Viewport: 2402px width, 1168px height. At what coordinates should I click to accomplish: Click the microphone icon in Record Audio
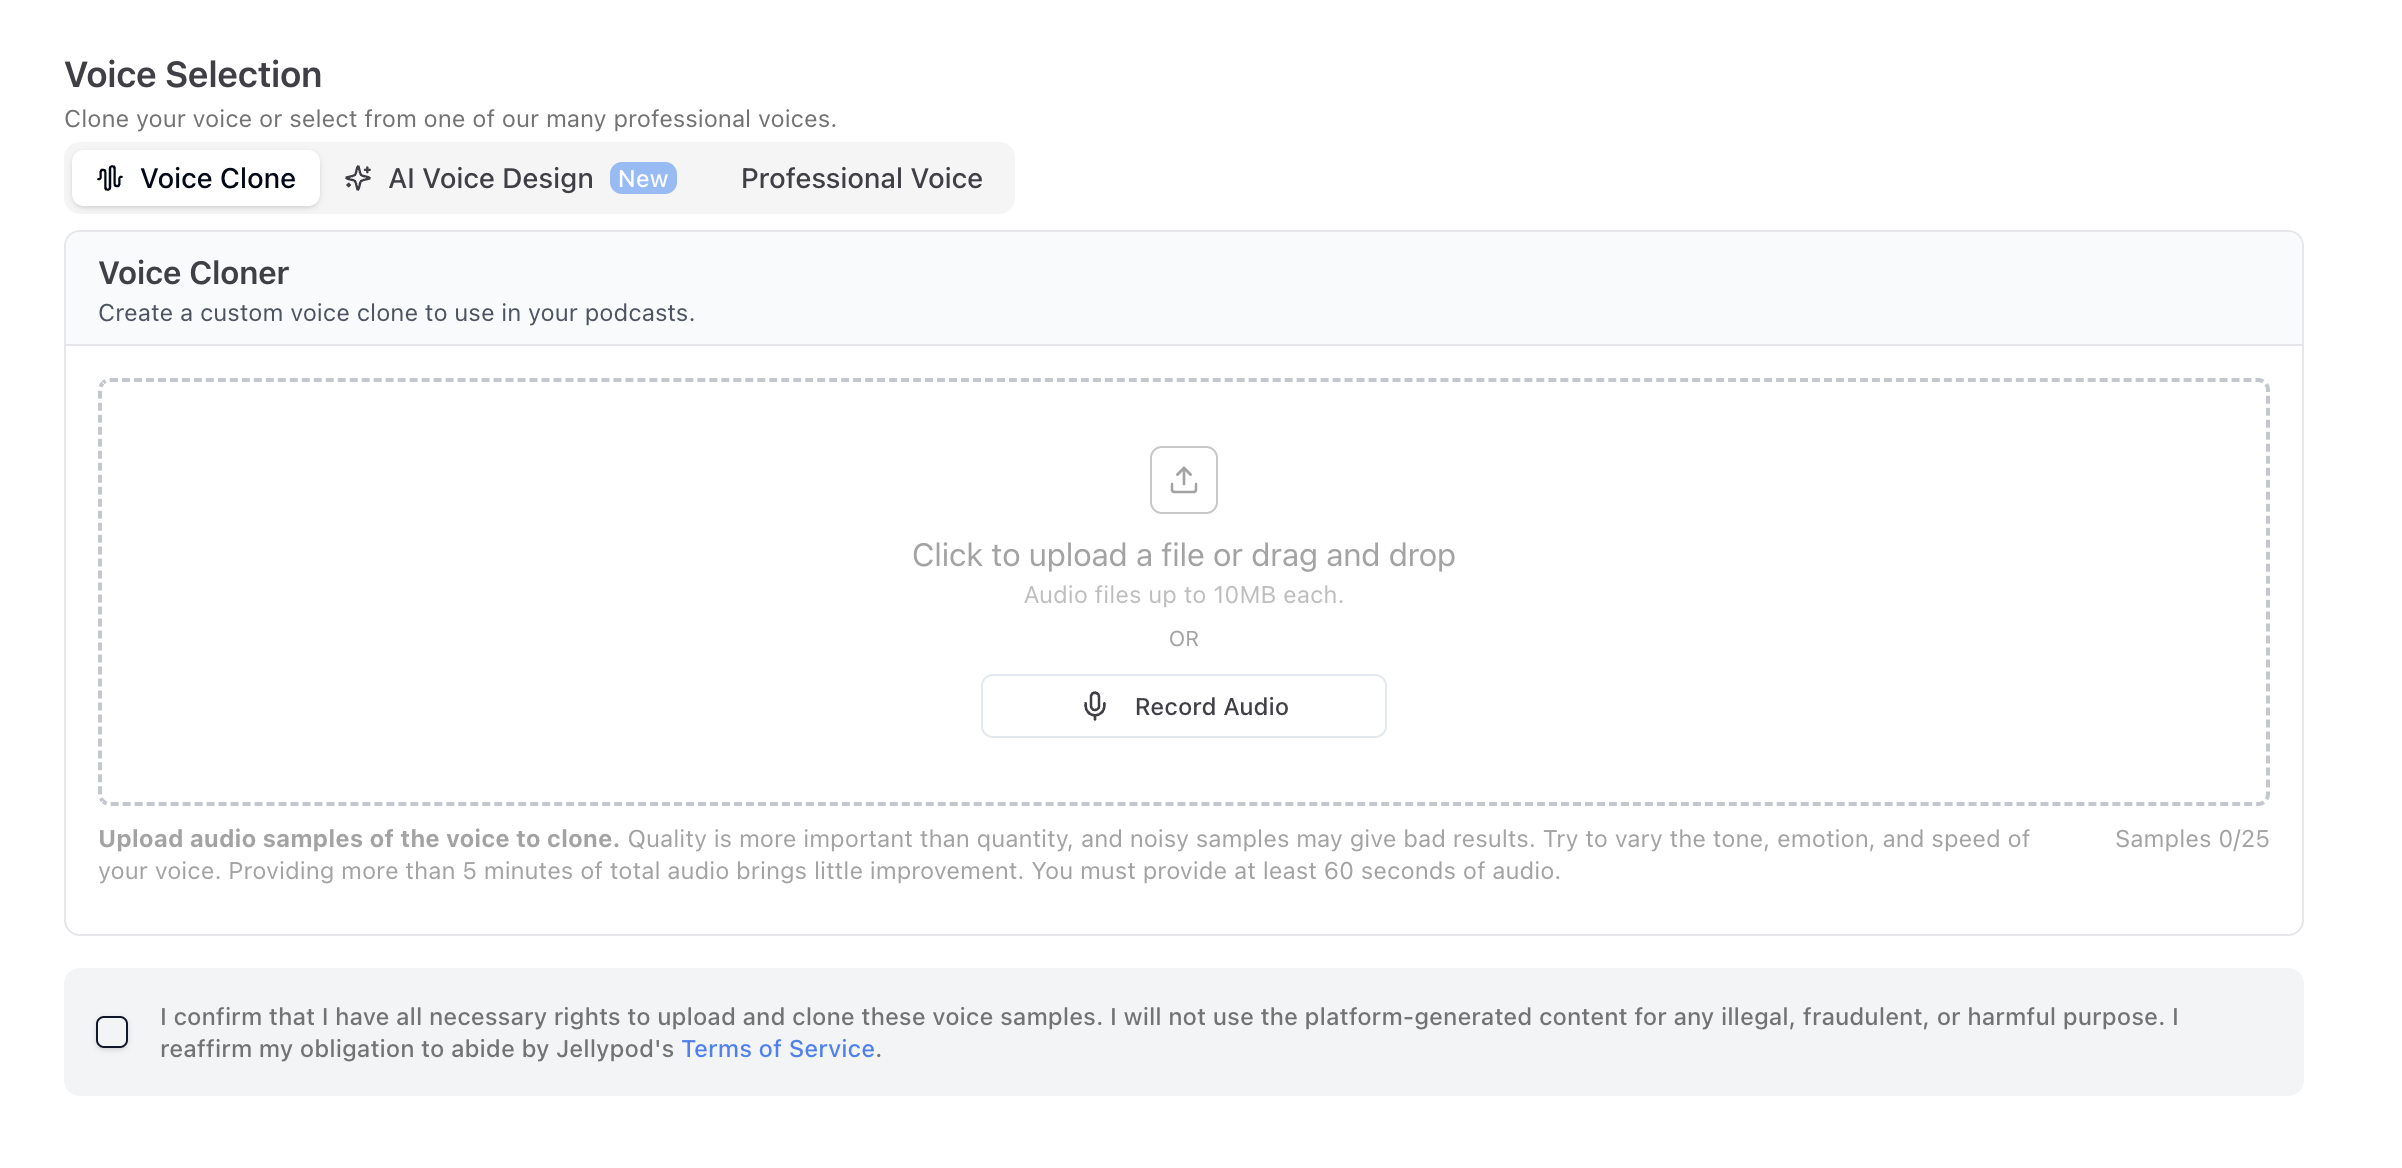(x=1095, y=706)
